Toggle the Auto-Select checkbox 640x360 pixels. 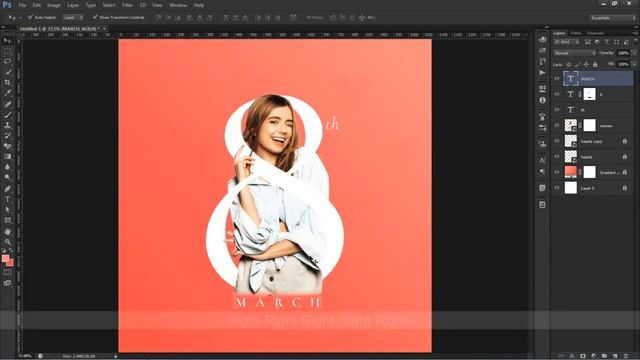coord(30,17)
